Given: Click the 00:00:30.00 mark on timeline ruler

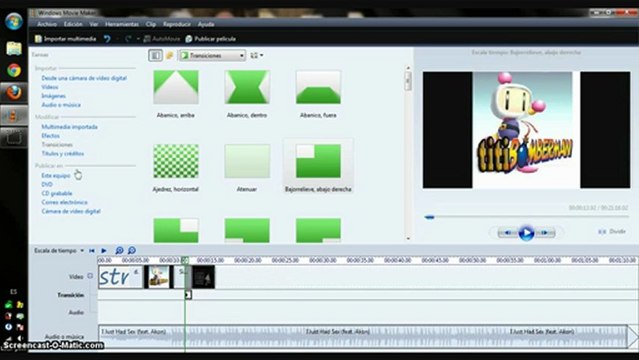Looking at the screenshot, I should 322,260.
